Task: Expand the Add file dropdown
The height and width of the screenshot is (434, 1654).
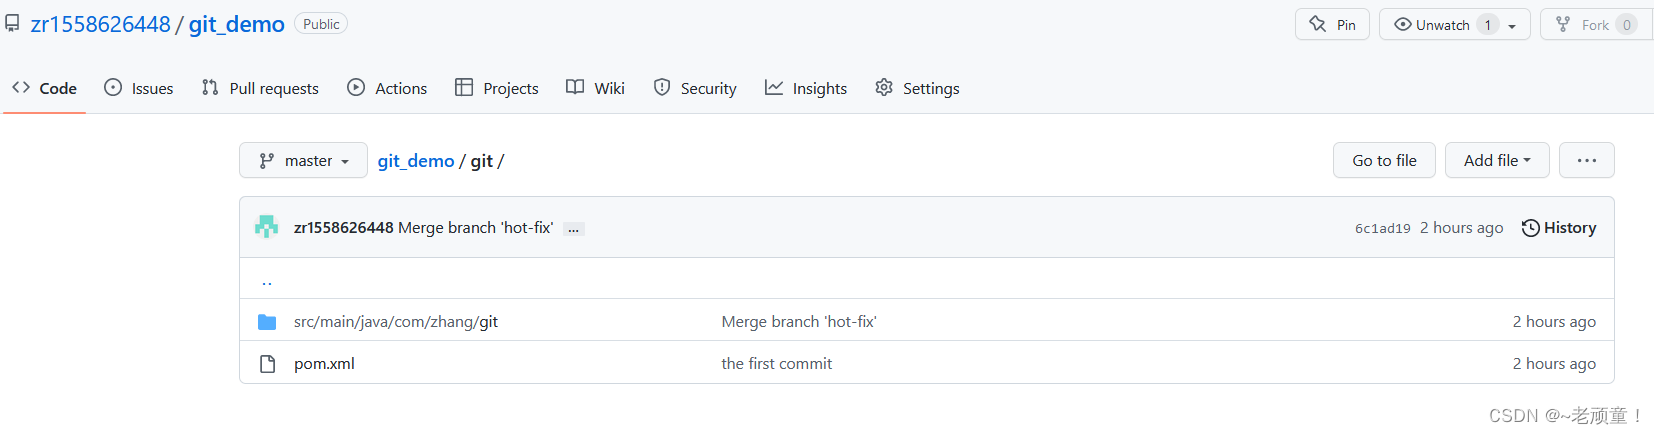Action: 1497,160
